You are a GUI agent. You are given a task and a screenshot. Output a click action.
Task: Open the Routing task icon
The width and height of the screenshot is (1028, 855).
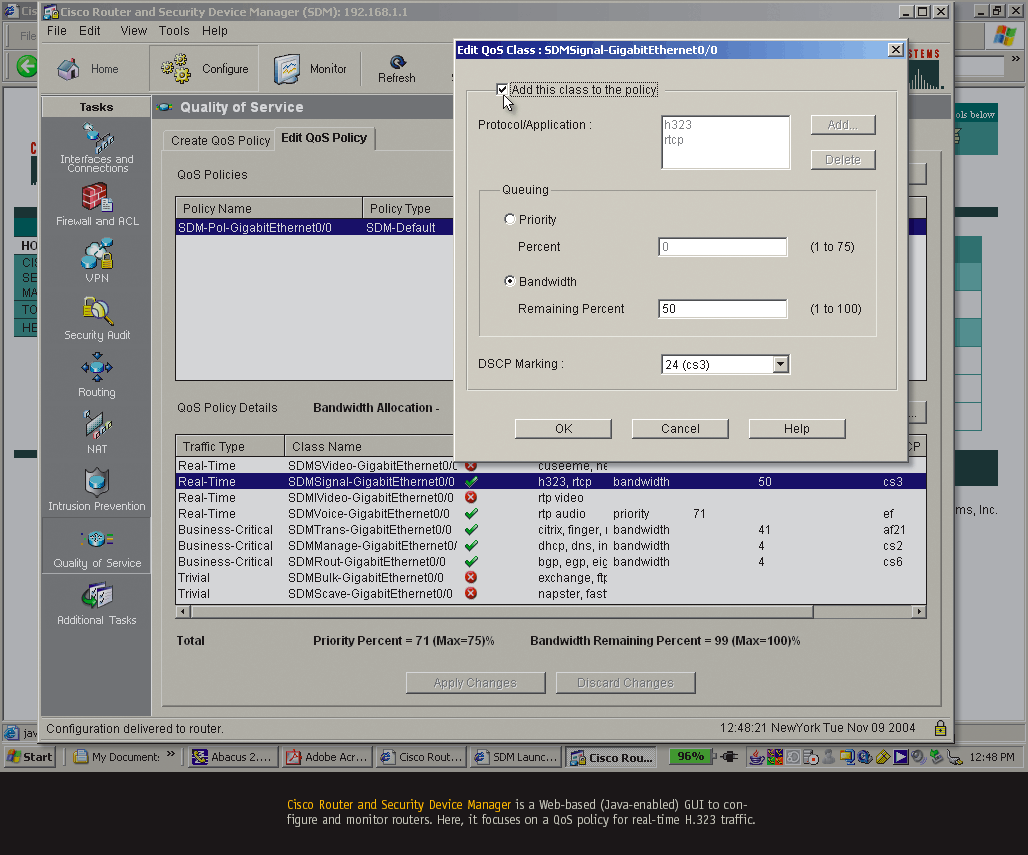(97, 375)
